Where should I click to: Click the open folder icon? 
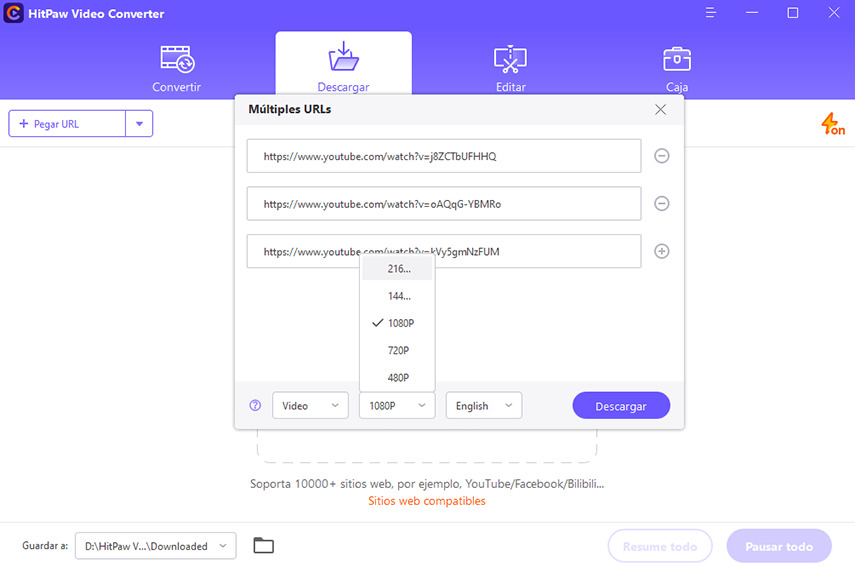pyautogui.click(x=263, y=545)
